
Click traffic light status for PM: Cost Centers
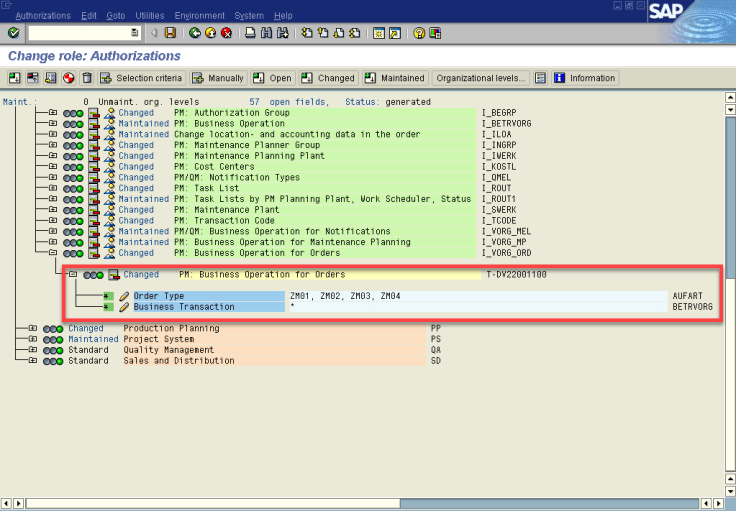[73, 167]
